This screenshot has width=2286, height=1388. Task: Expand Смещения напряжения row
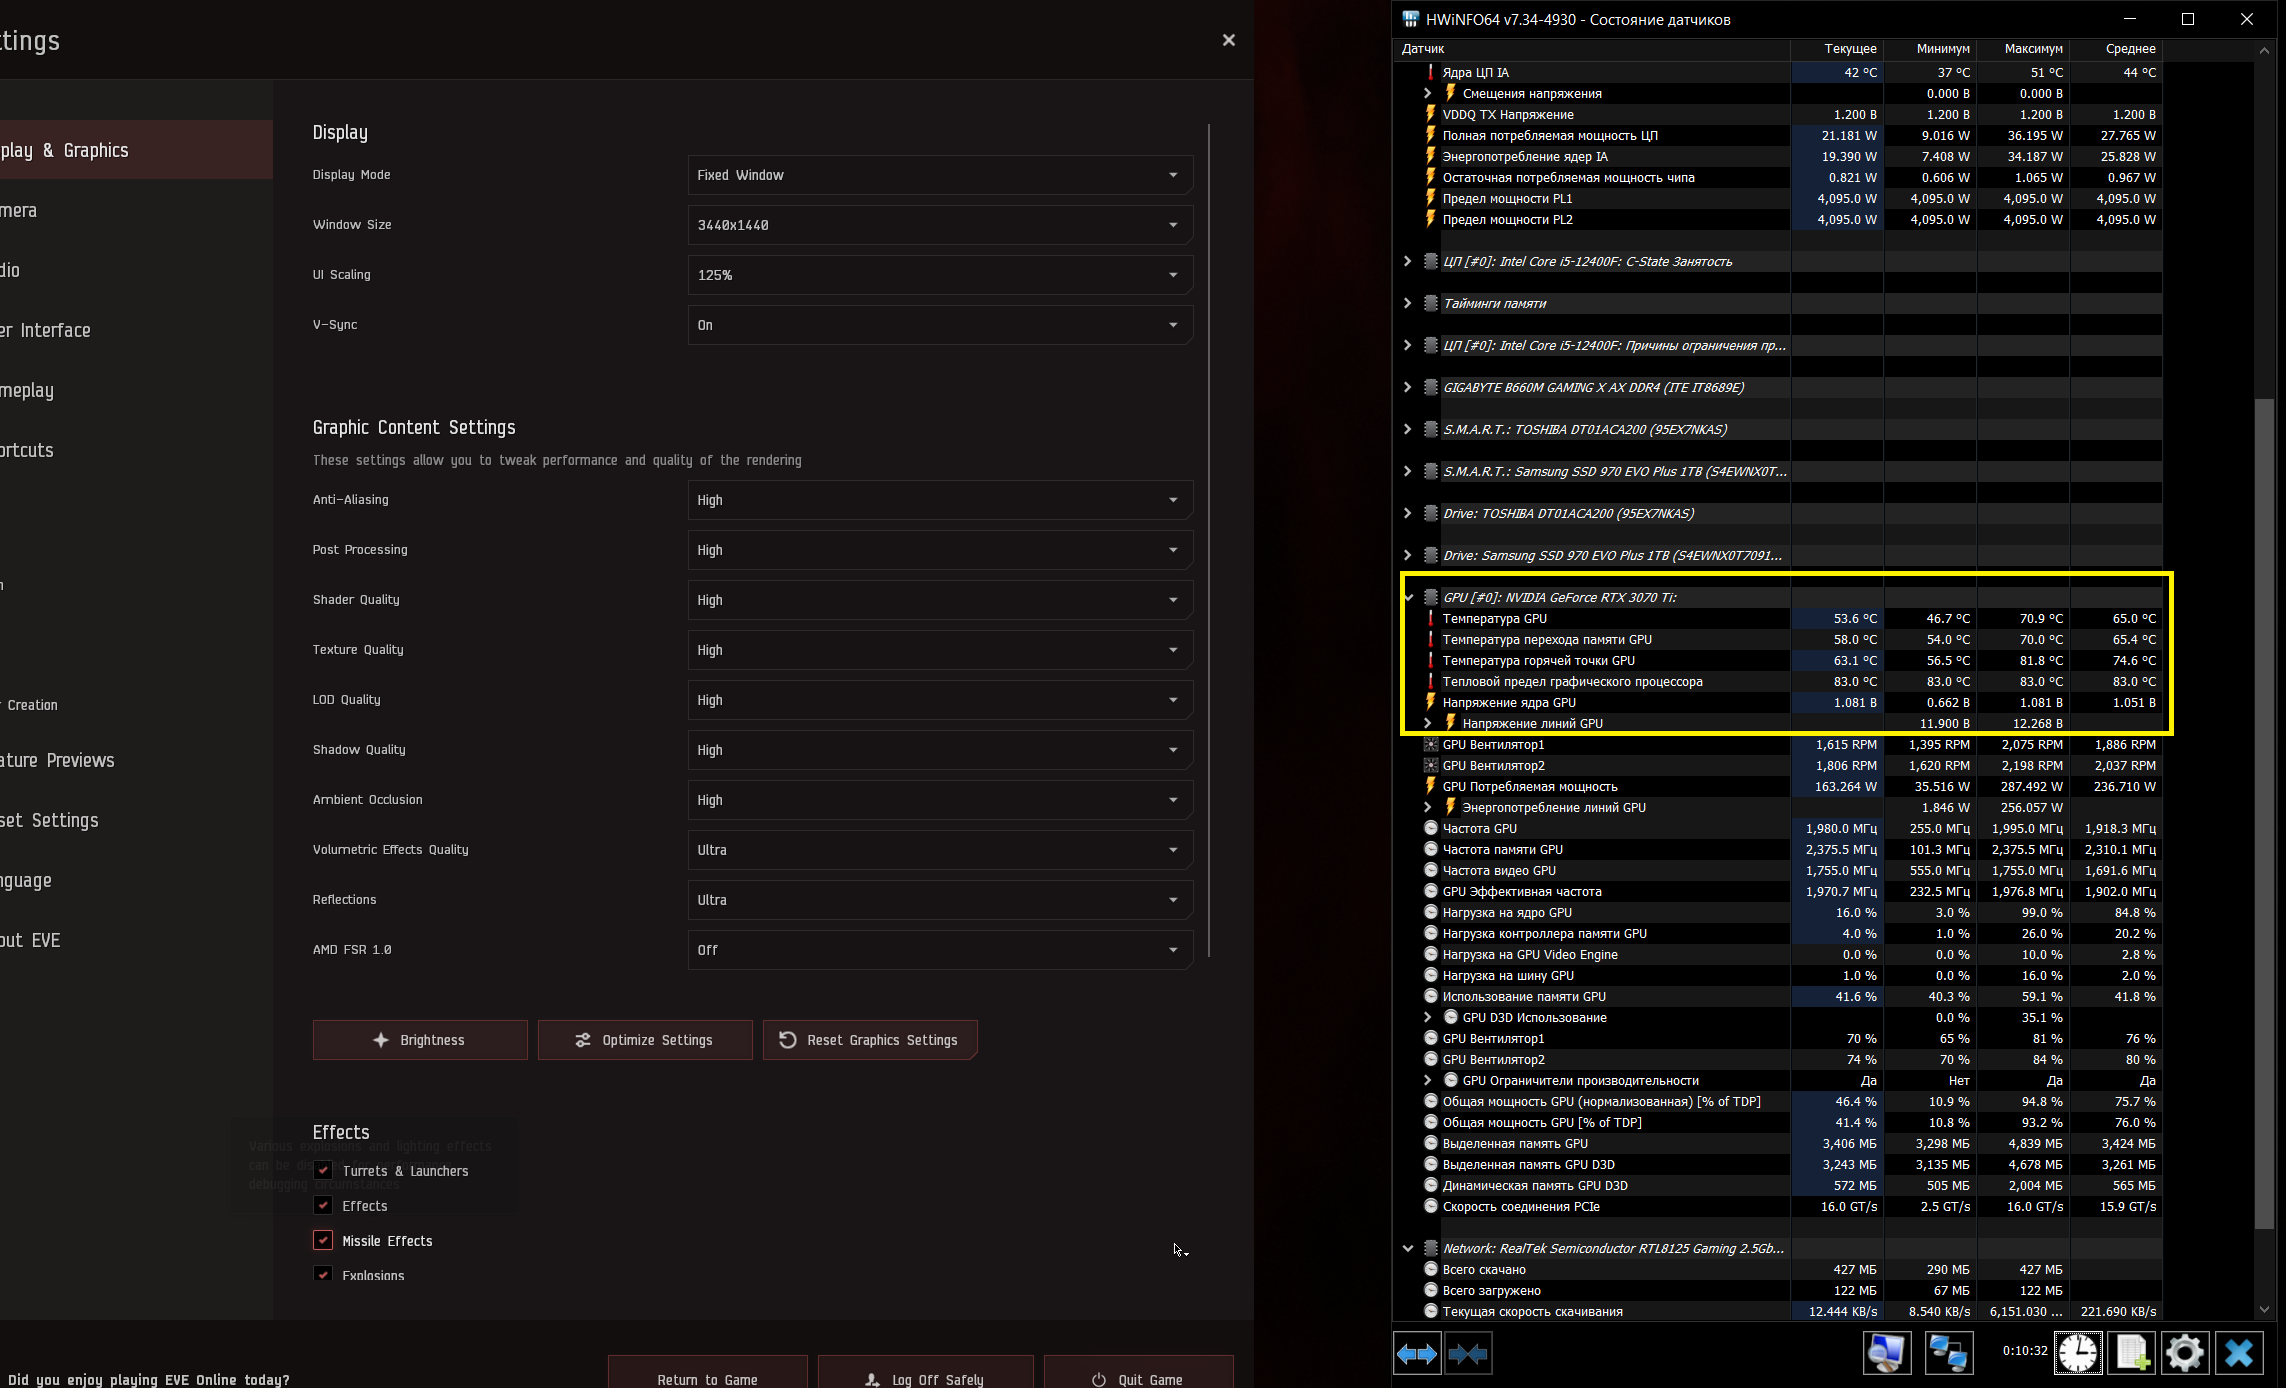[x=1428, y=93]
